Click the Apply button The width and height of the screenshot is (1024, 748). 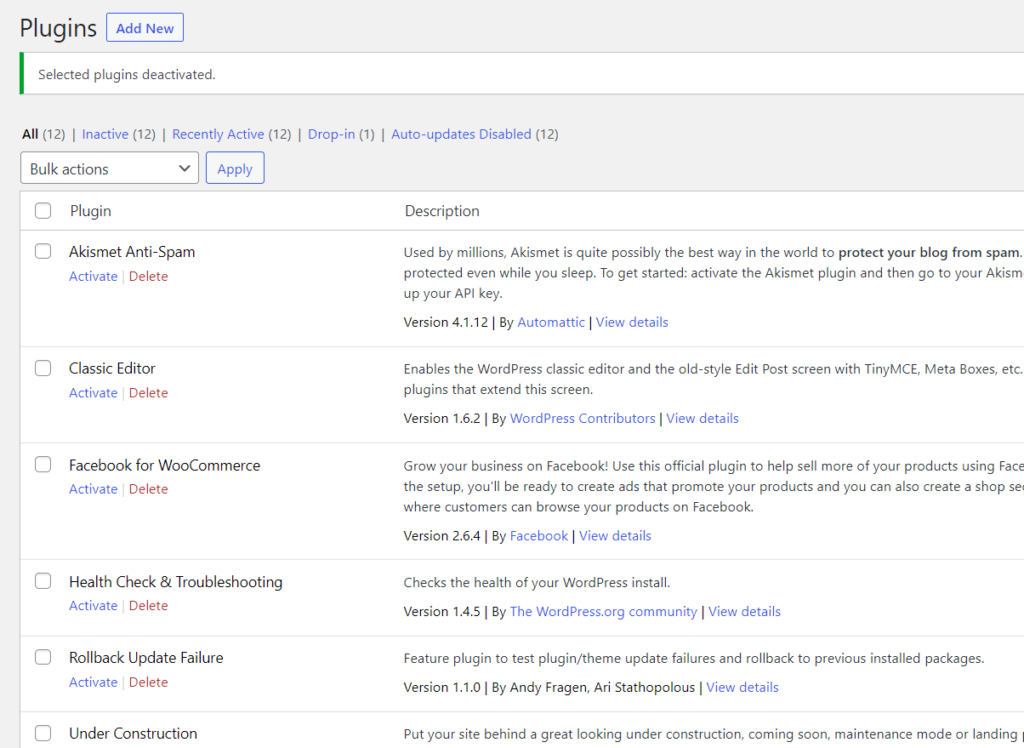(235, 169)
